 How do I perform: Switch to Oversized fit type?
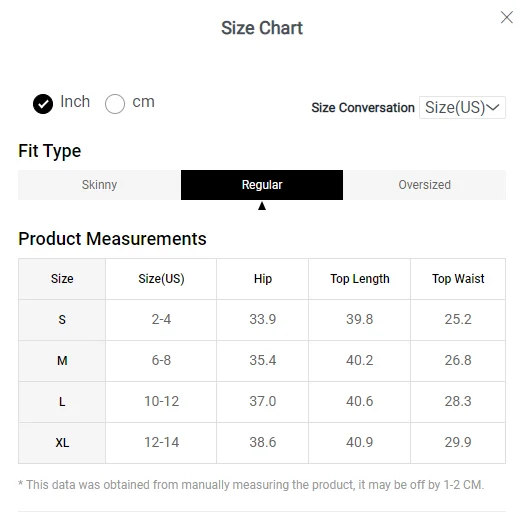[x=424, y=185]
